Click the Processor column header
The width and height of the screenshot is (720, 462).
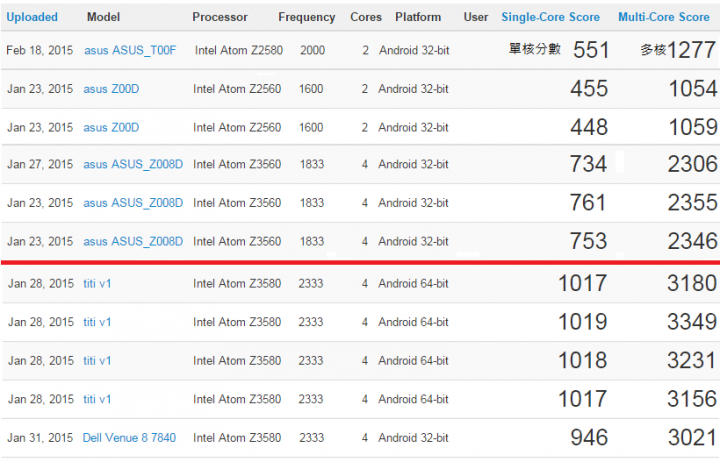(219, 17)
